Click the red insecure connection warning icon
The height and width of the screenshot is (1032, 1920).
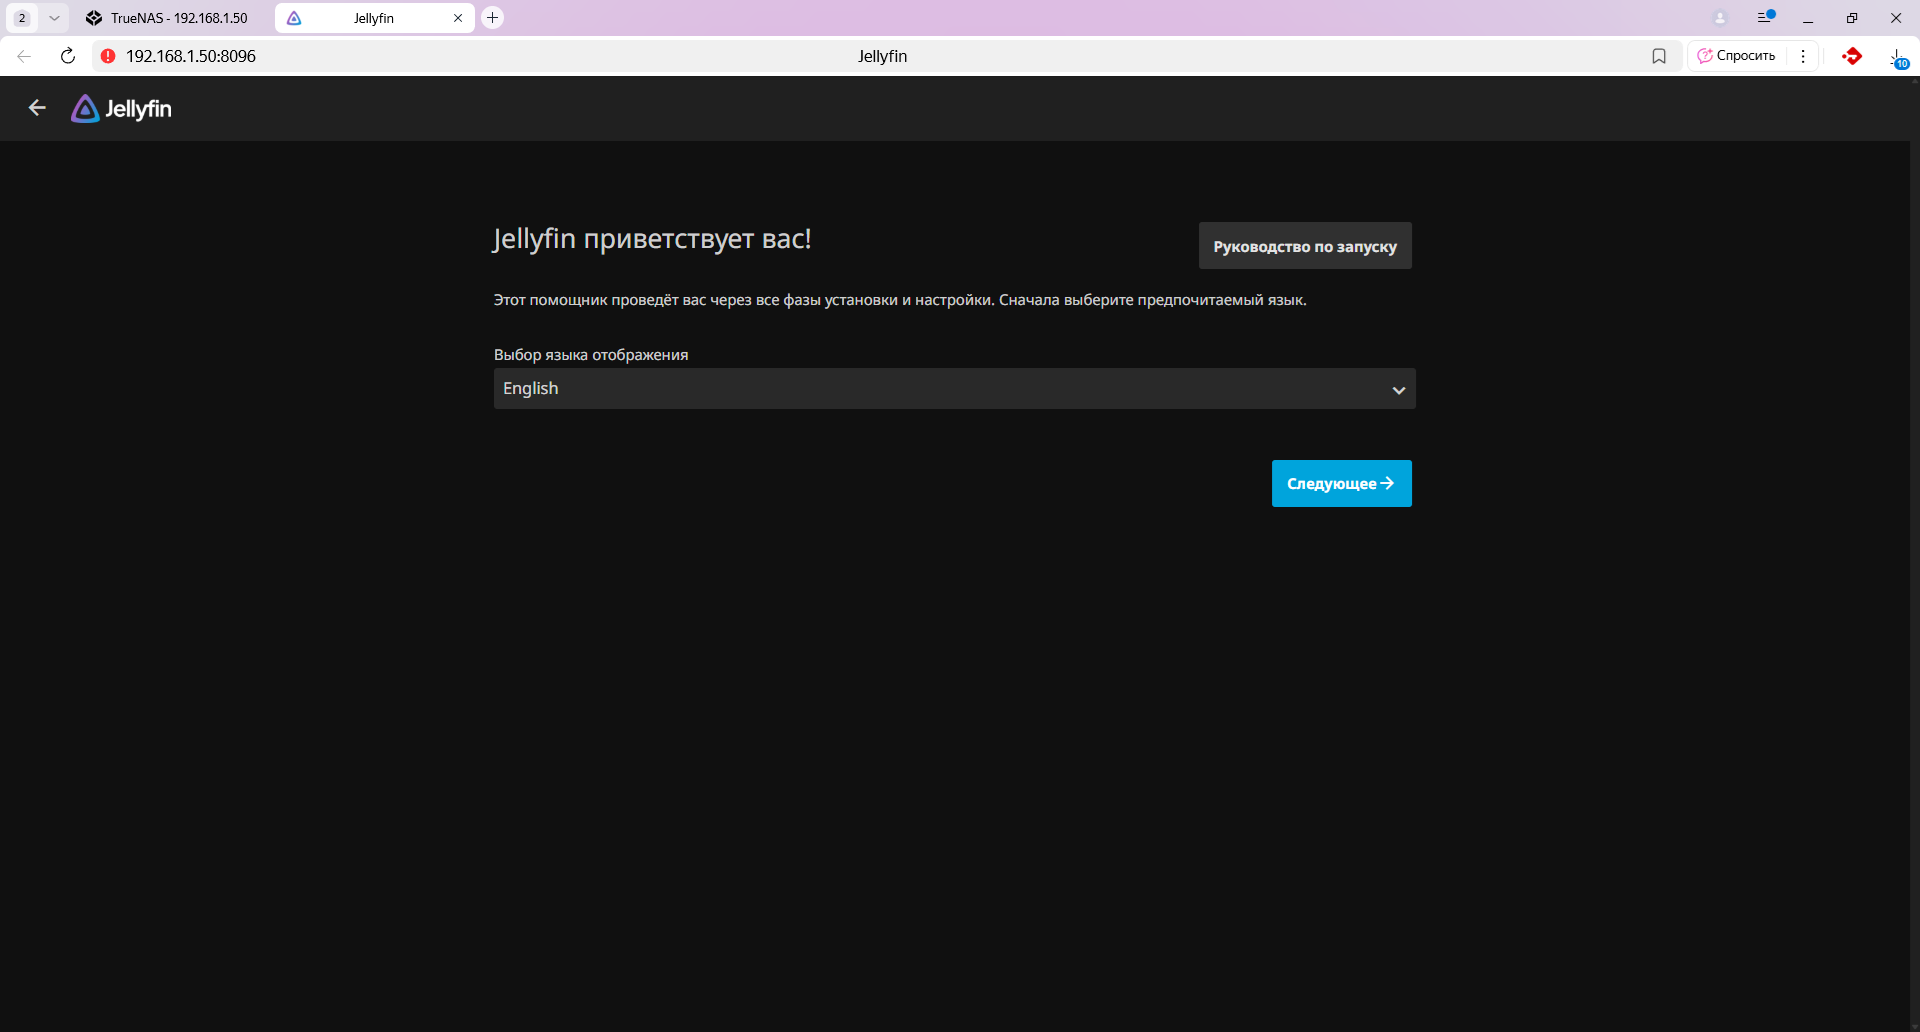108,56
